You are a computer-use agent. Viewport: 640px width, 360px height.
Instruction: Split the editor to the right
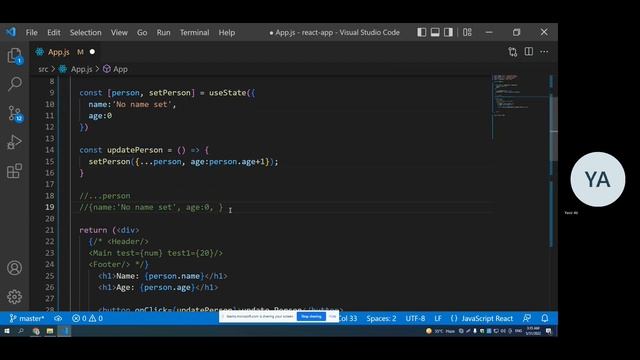click(x=529, y=51)
